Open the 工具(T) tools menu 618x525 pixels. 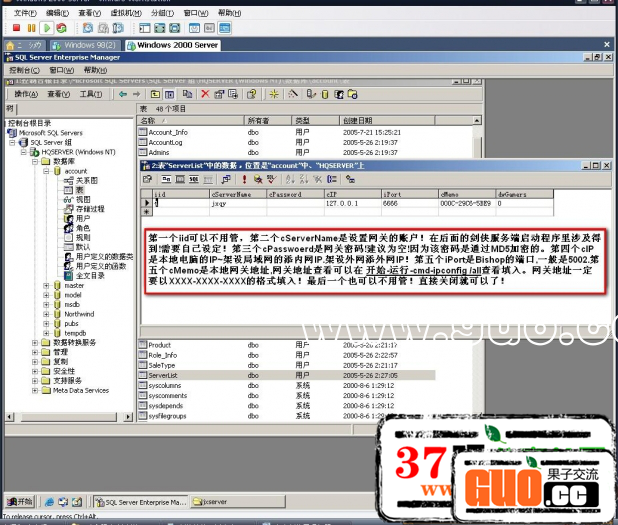click(91, 94)
